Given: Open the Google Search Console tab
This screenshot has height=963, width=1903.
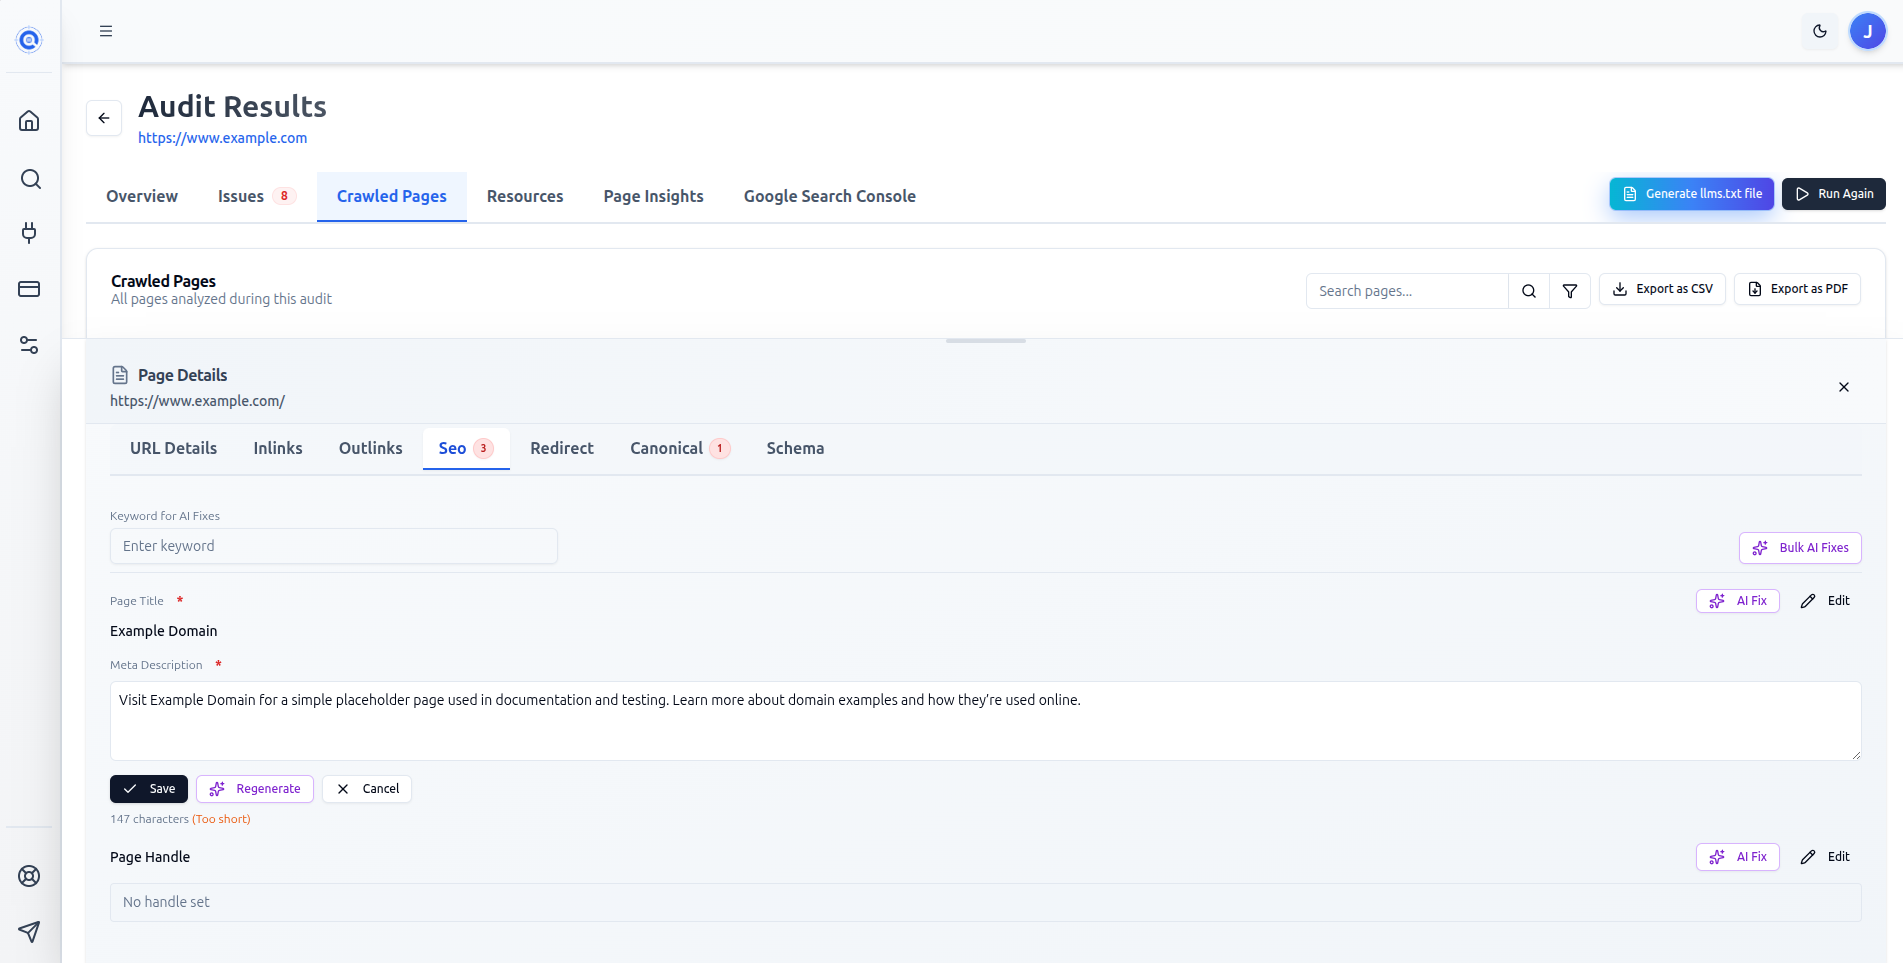Looking at the screenshot, I should point(829,196).
